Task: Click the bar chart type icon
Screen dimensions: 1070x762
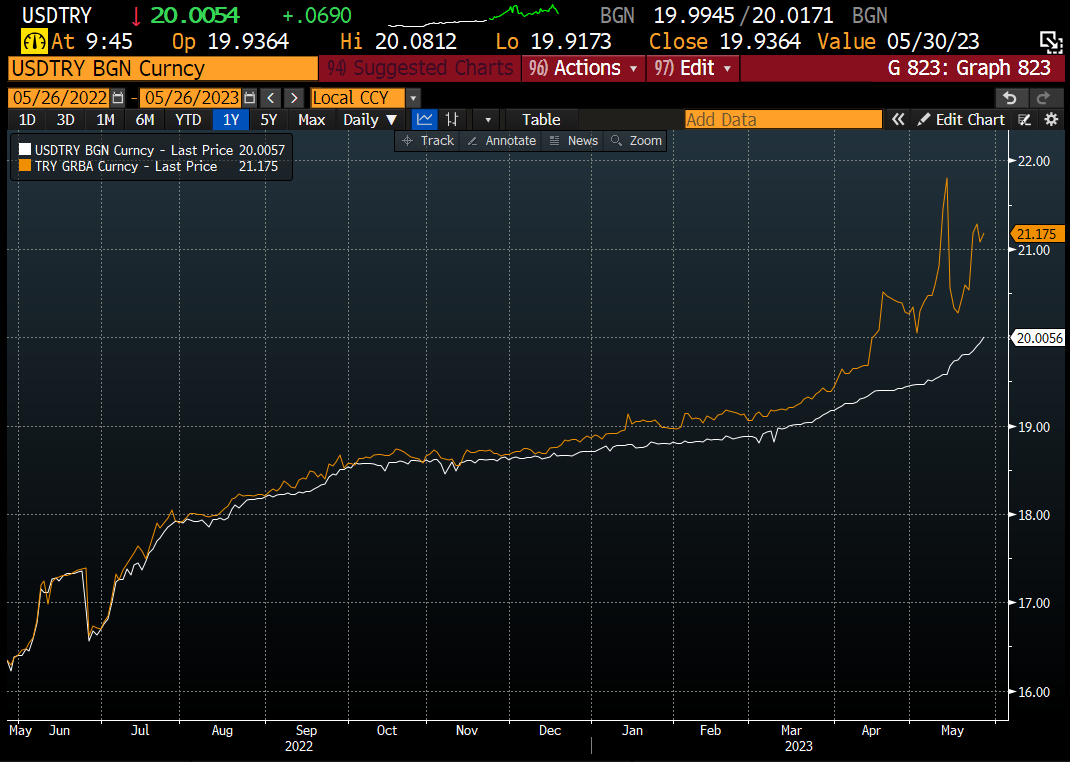Action: [x=453, y=119]
